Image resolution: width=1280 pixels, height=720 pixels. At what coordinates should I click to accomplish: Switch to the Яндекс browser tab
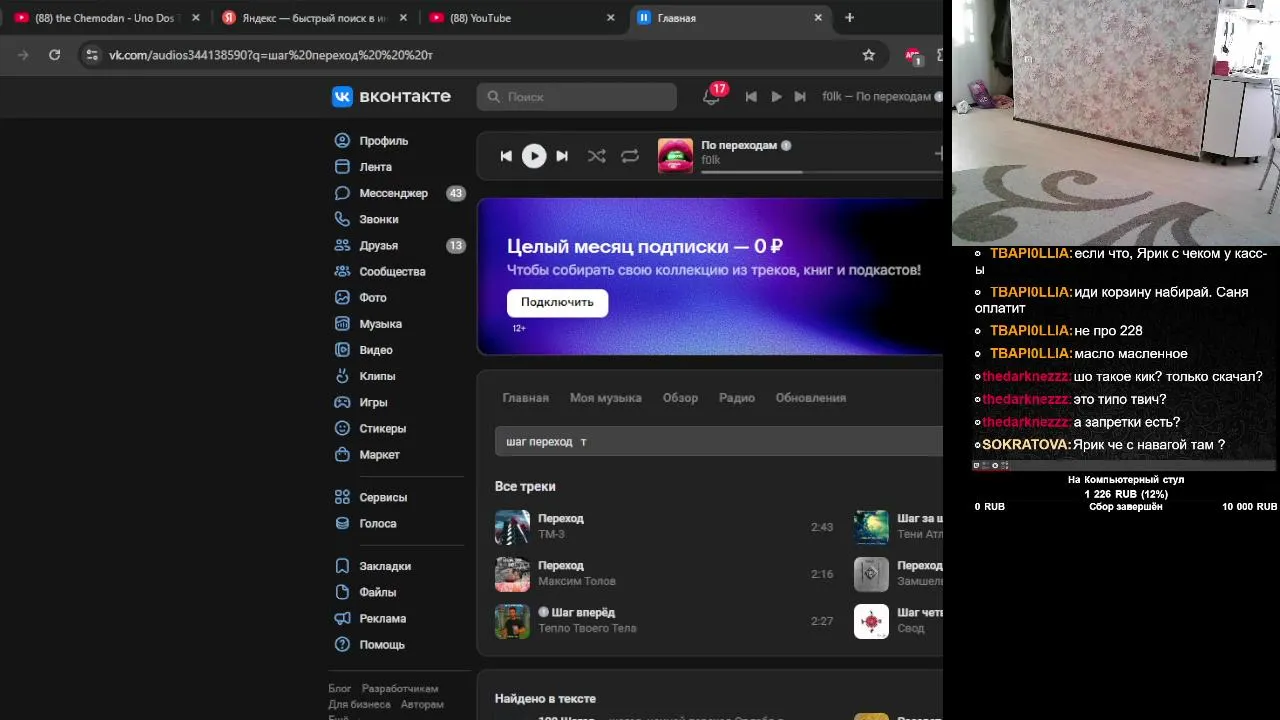pyautogui.click(x=315, y=18)
